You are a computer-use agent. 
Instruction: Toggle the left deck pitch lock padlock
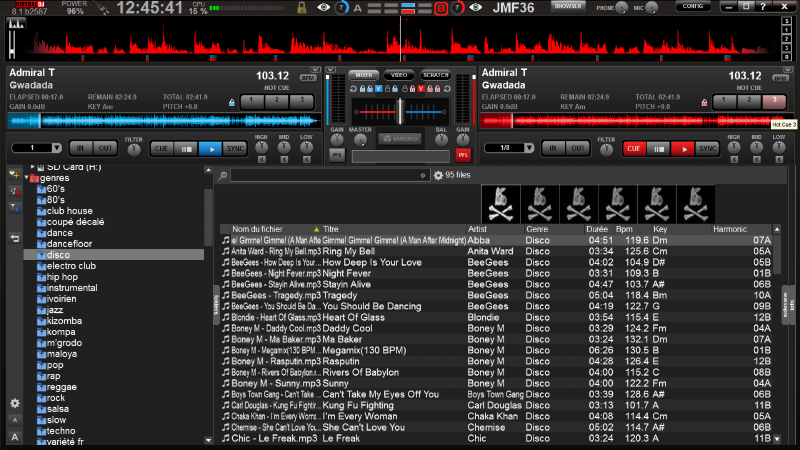232,101
